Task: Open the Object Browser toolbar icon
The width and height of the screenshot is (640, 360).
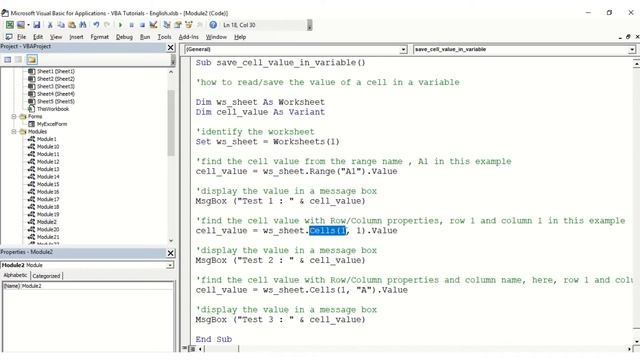Action: click(x=189, y=25)
